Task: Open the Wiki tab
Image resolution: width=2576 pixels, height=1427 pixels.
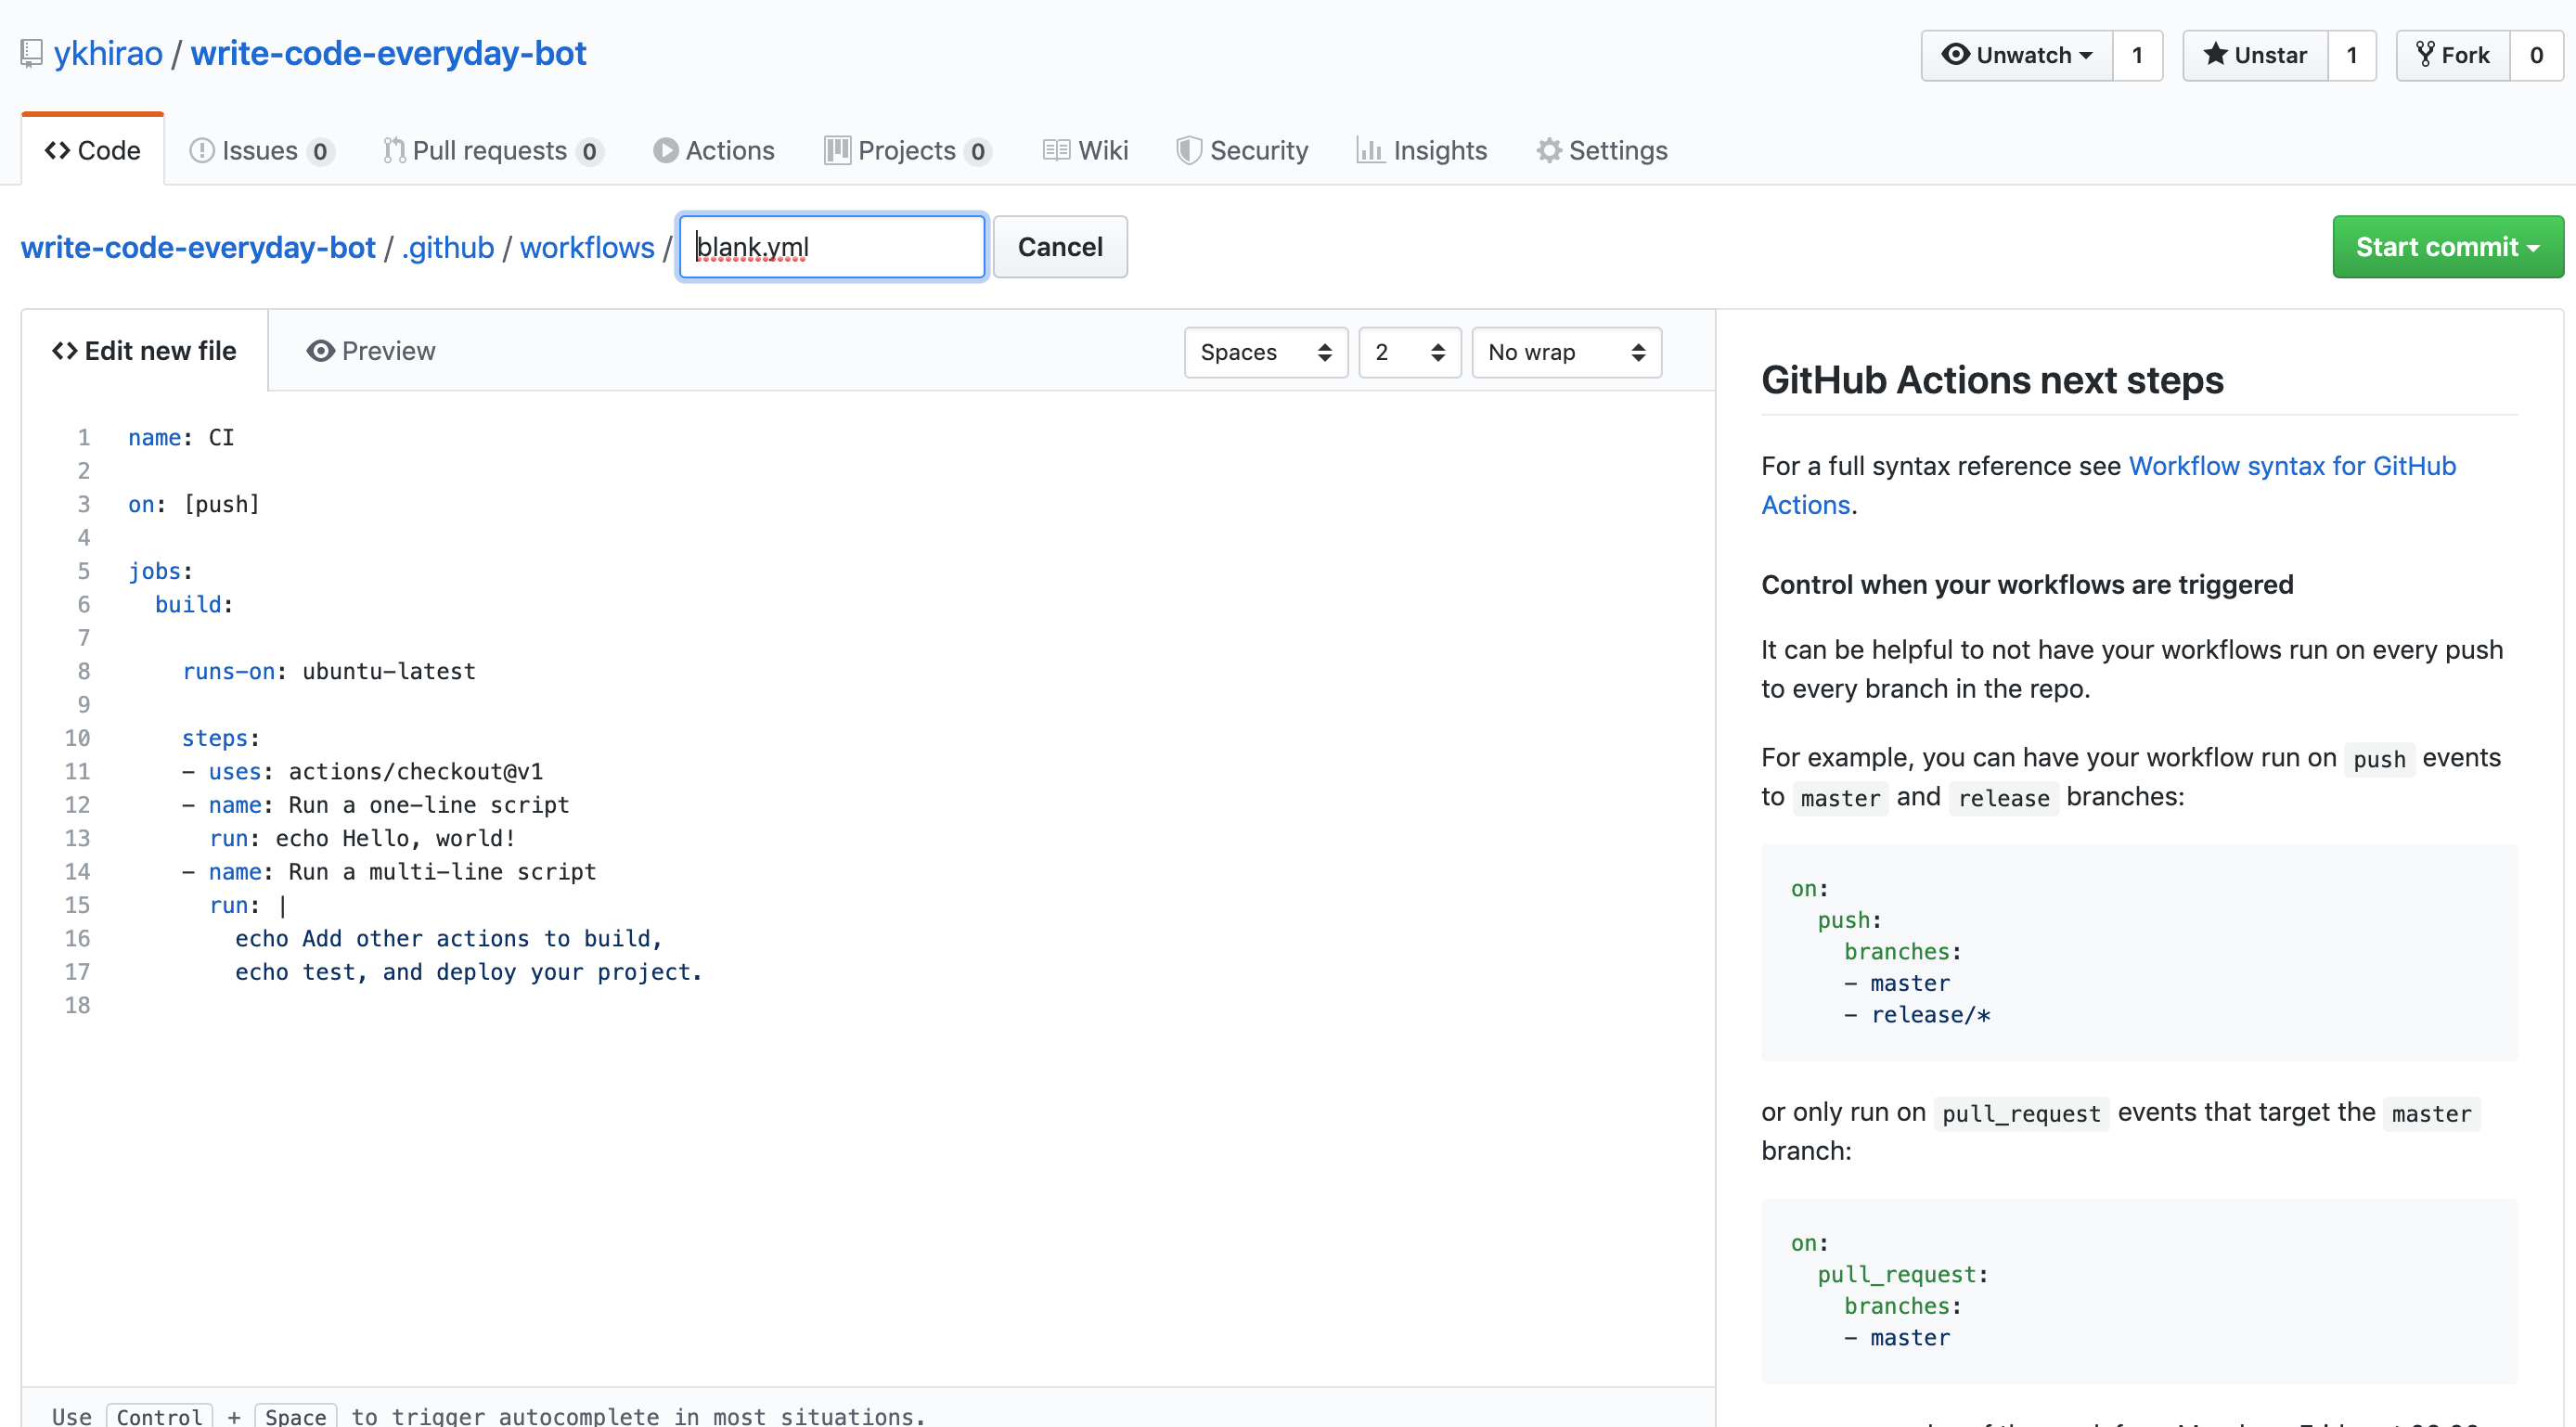Action: 1085,150
